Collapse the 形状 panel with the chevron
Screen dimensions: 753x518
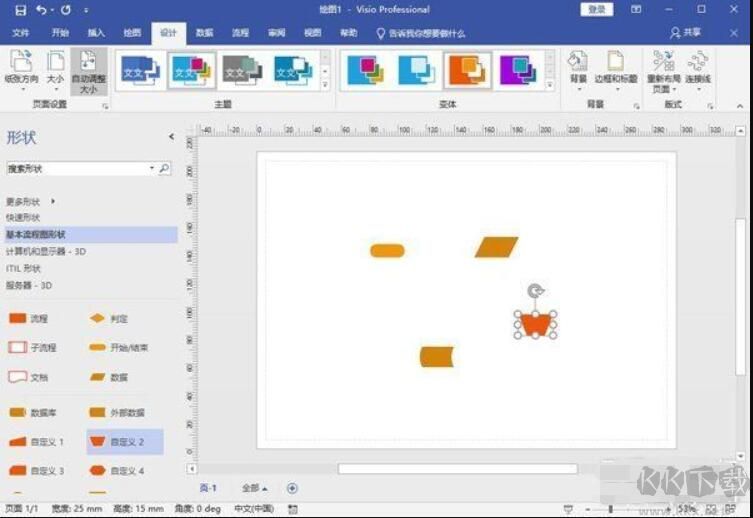[x=171, y=137]
